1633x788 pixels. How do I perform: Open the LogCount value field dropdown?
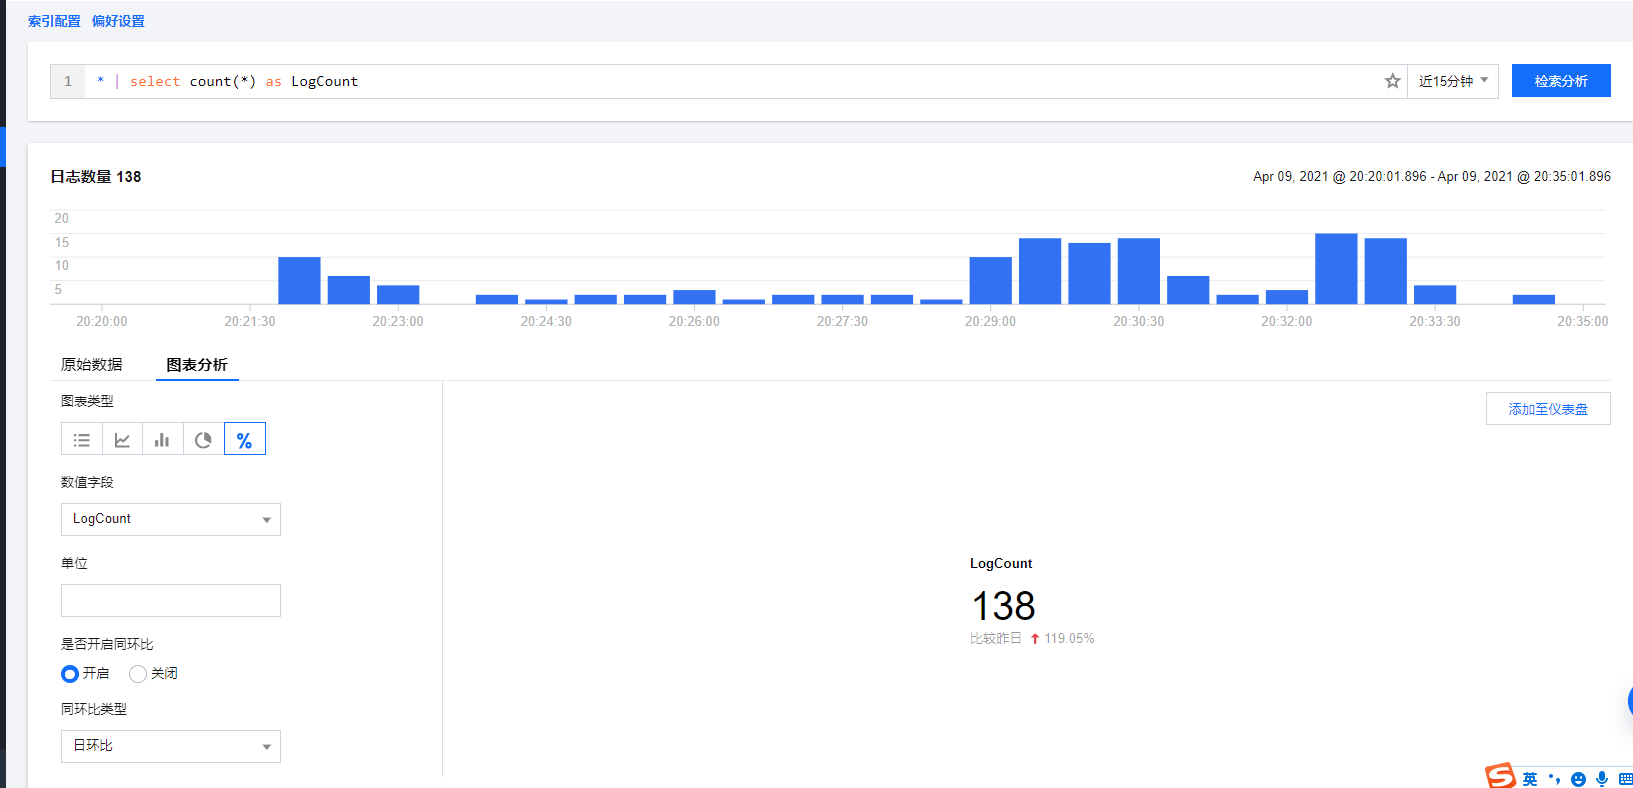(171, 519)
